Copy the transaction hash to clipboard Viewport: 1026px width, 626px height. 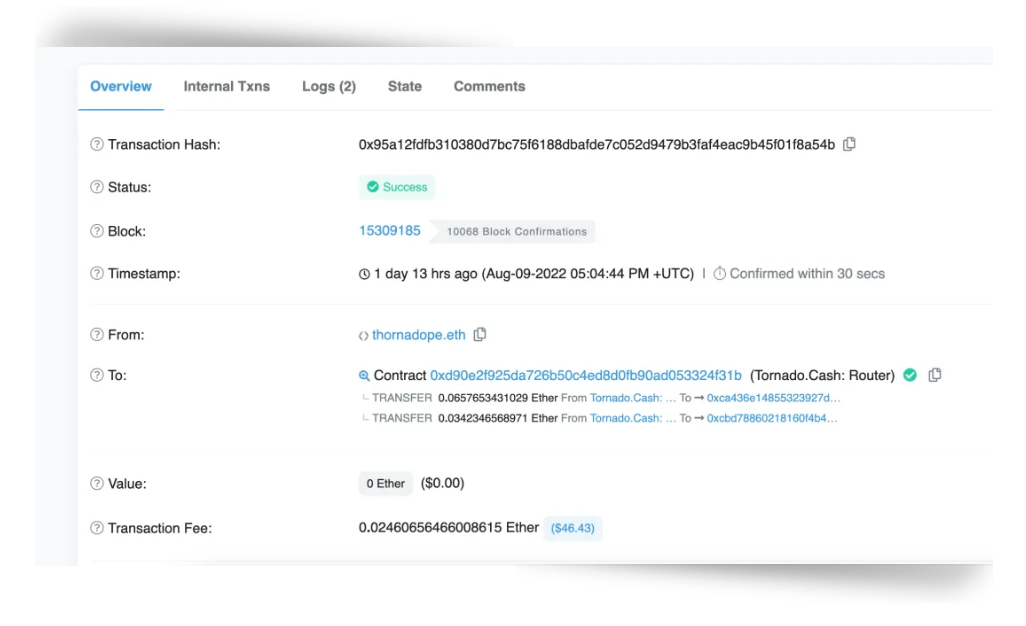849,144
